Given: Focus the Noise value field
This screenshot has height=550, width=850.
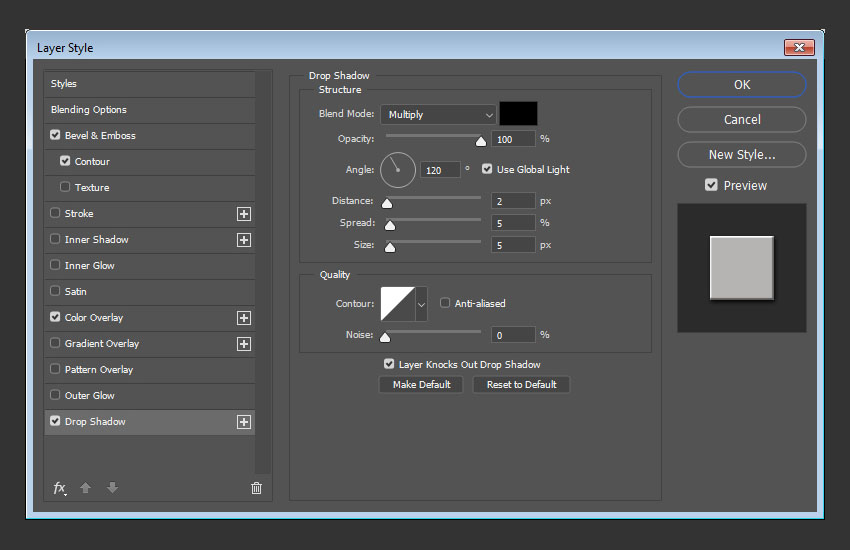Looking at the screenshot, I should coord(513,335).
